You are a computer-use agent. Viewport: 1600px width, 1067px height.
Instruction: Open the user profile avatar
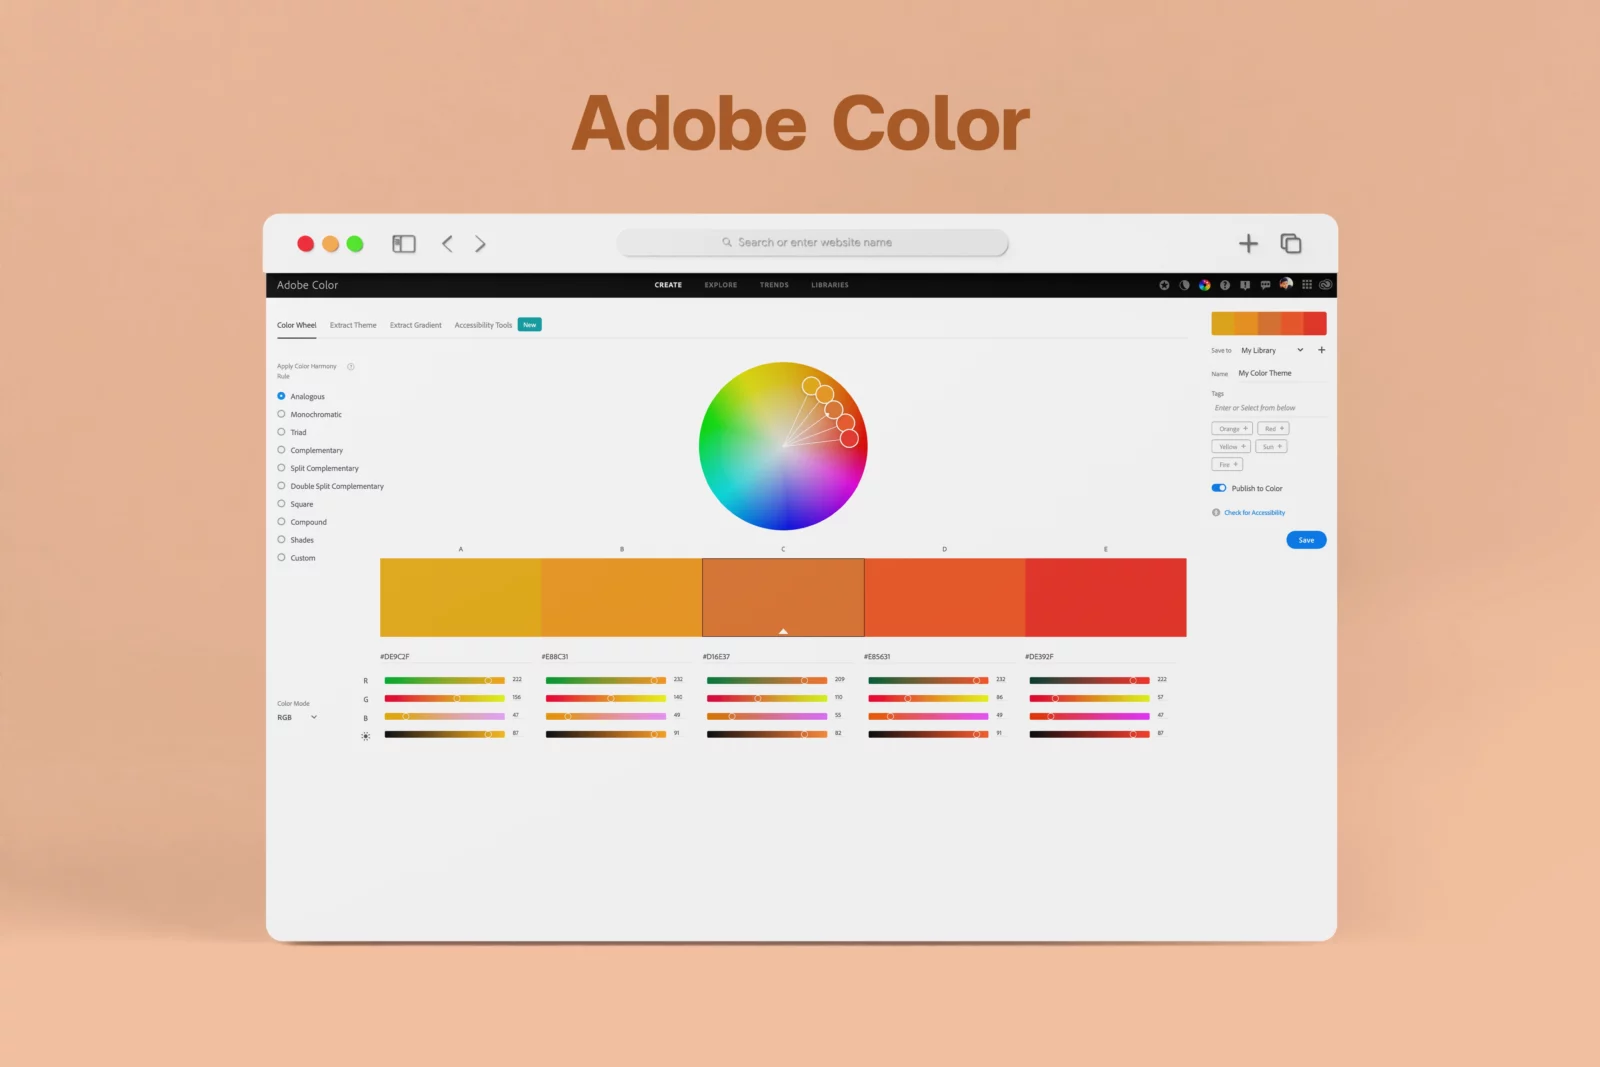(1286, 284)
